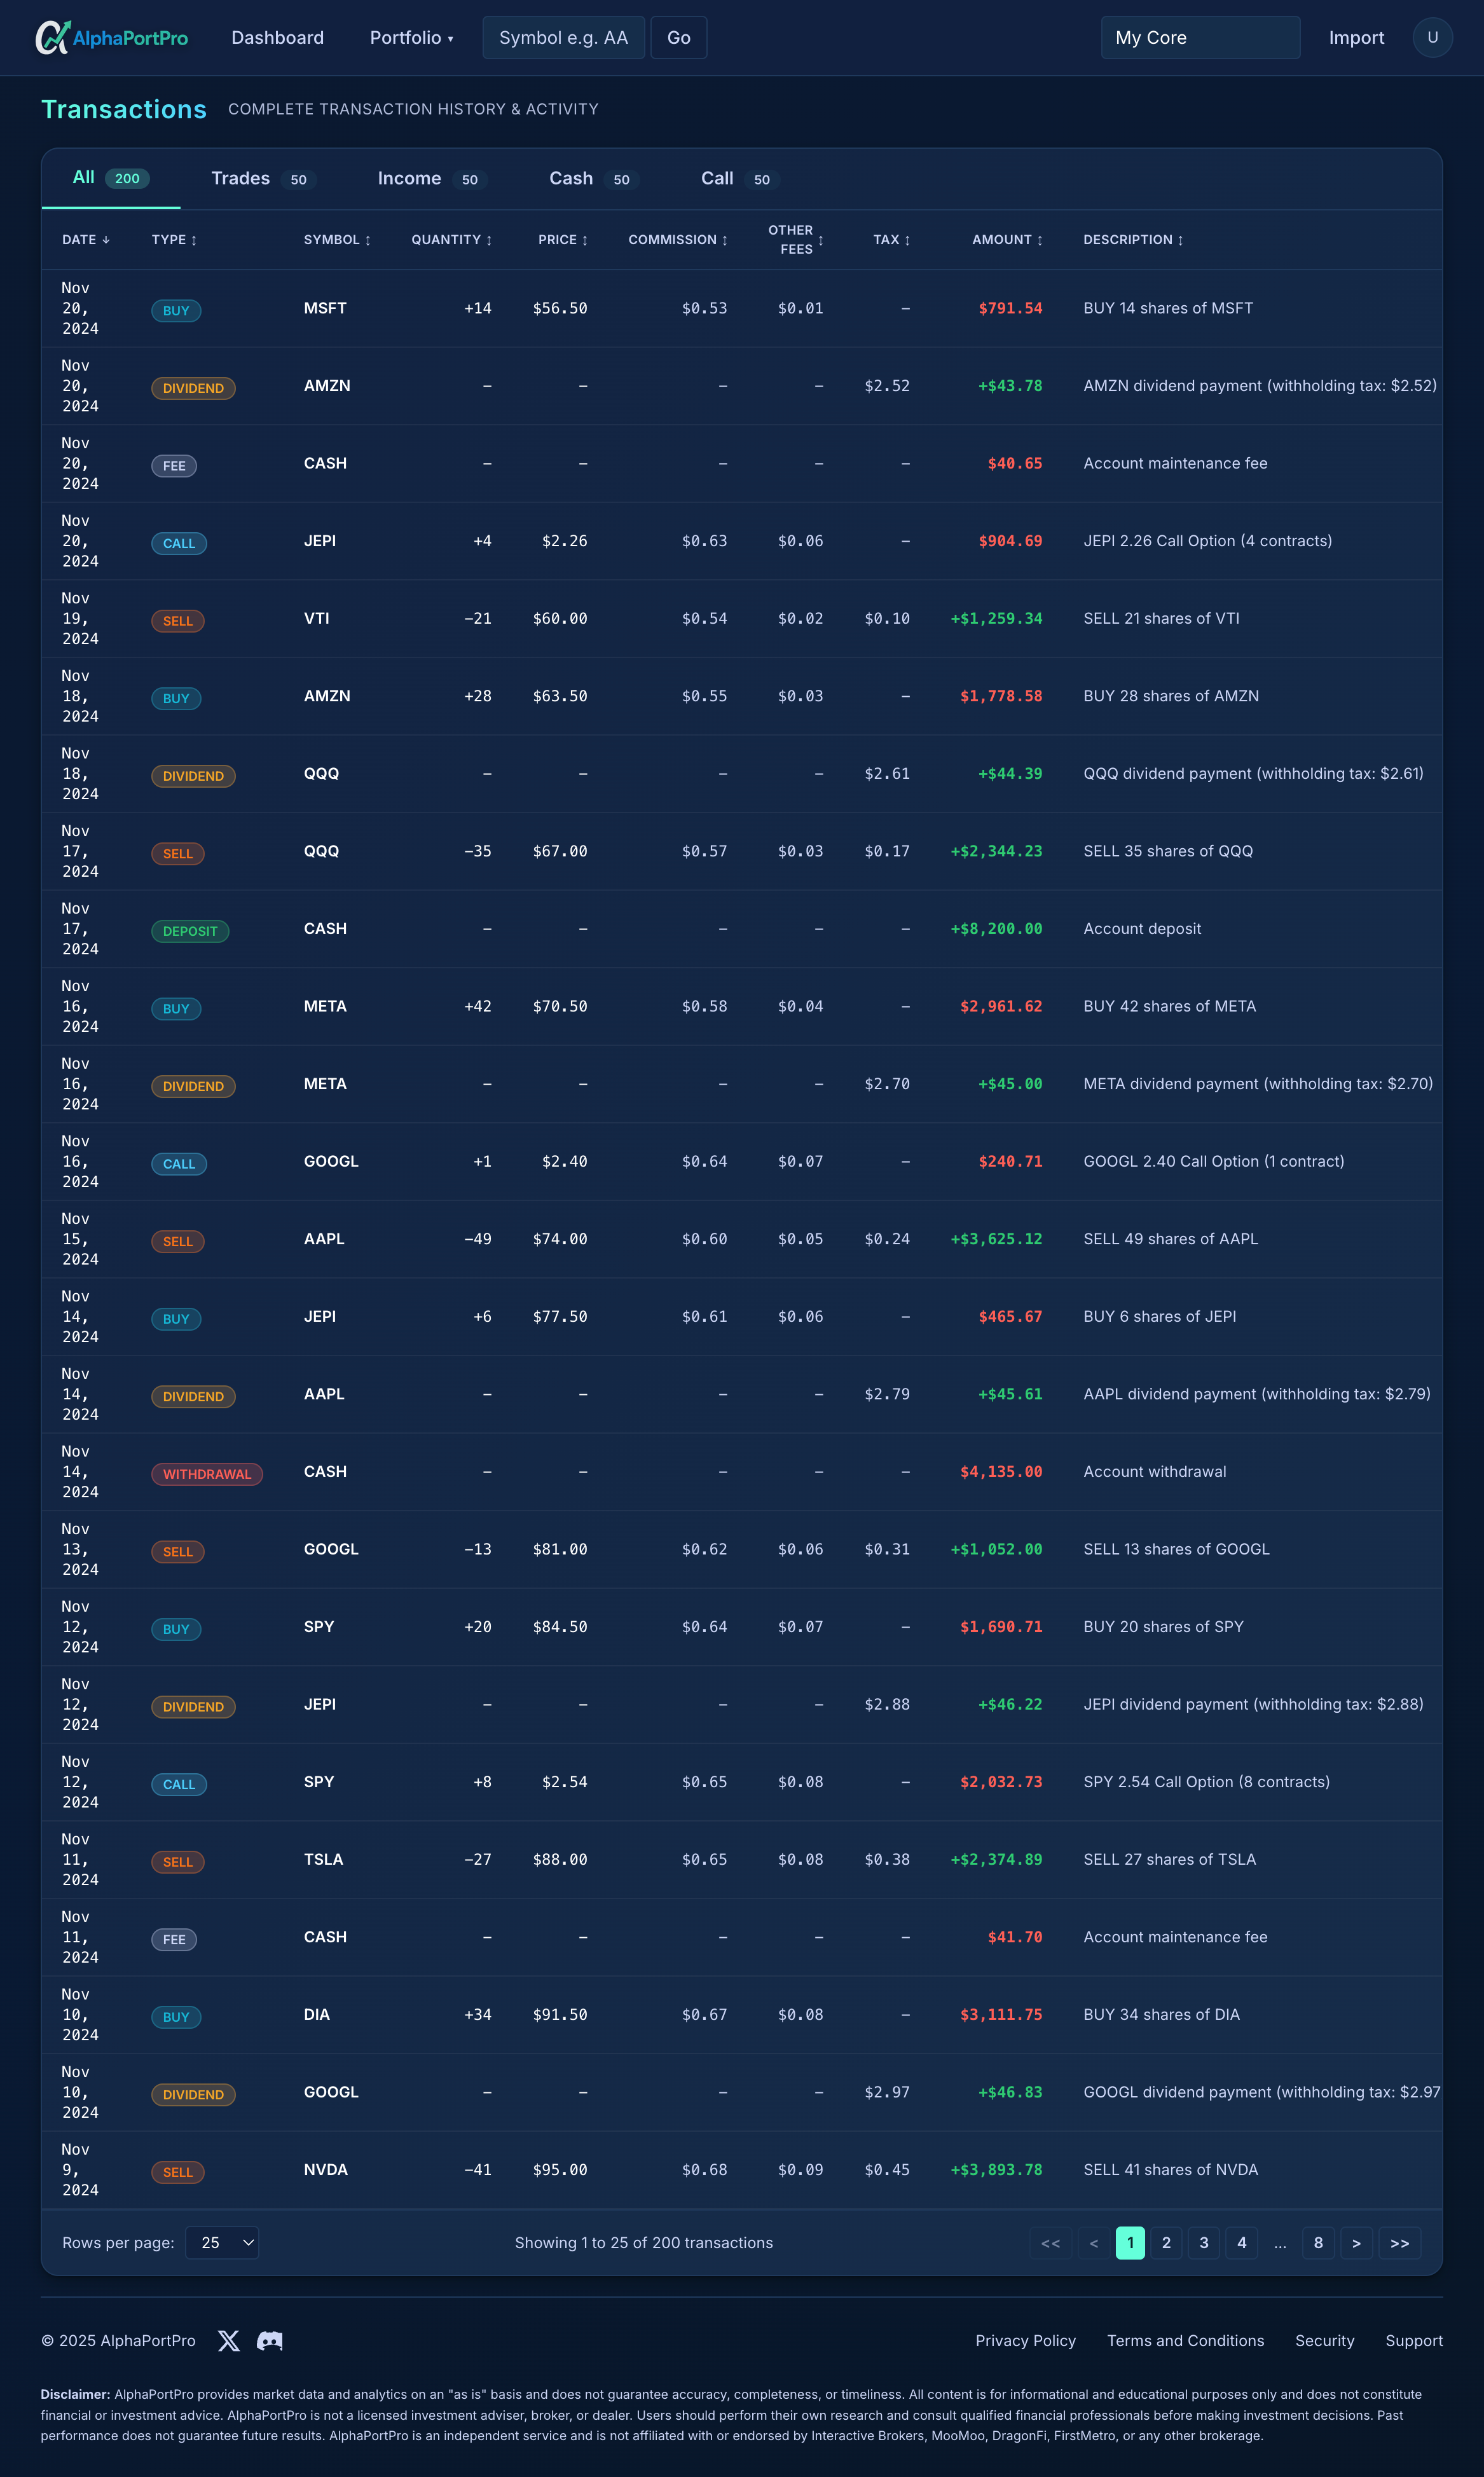Sort by the Commission column header
This screenshot has height=2477, width=1484.
[x=677, y=240]
